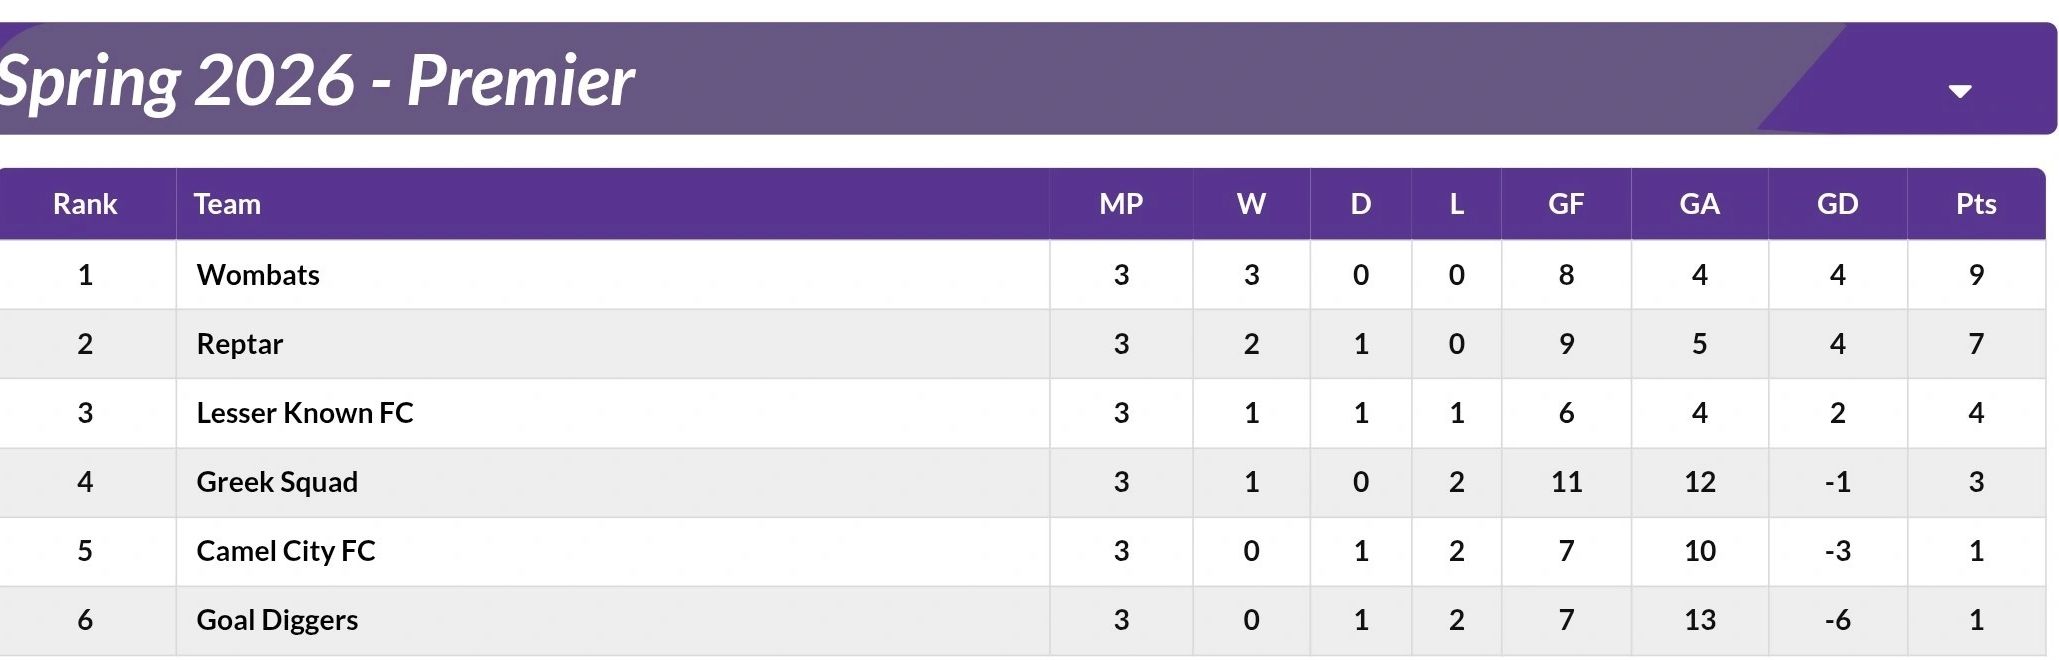Screen dimensions: 2059x660
Task: Open the Lesser Known FC team name
Action: click(305, 413)
